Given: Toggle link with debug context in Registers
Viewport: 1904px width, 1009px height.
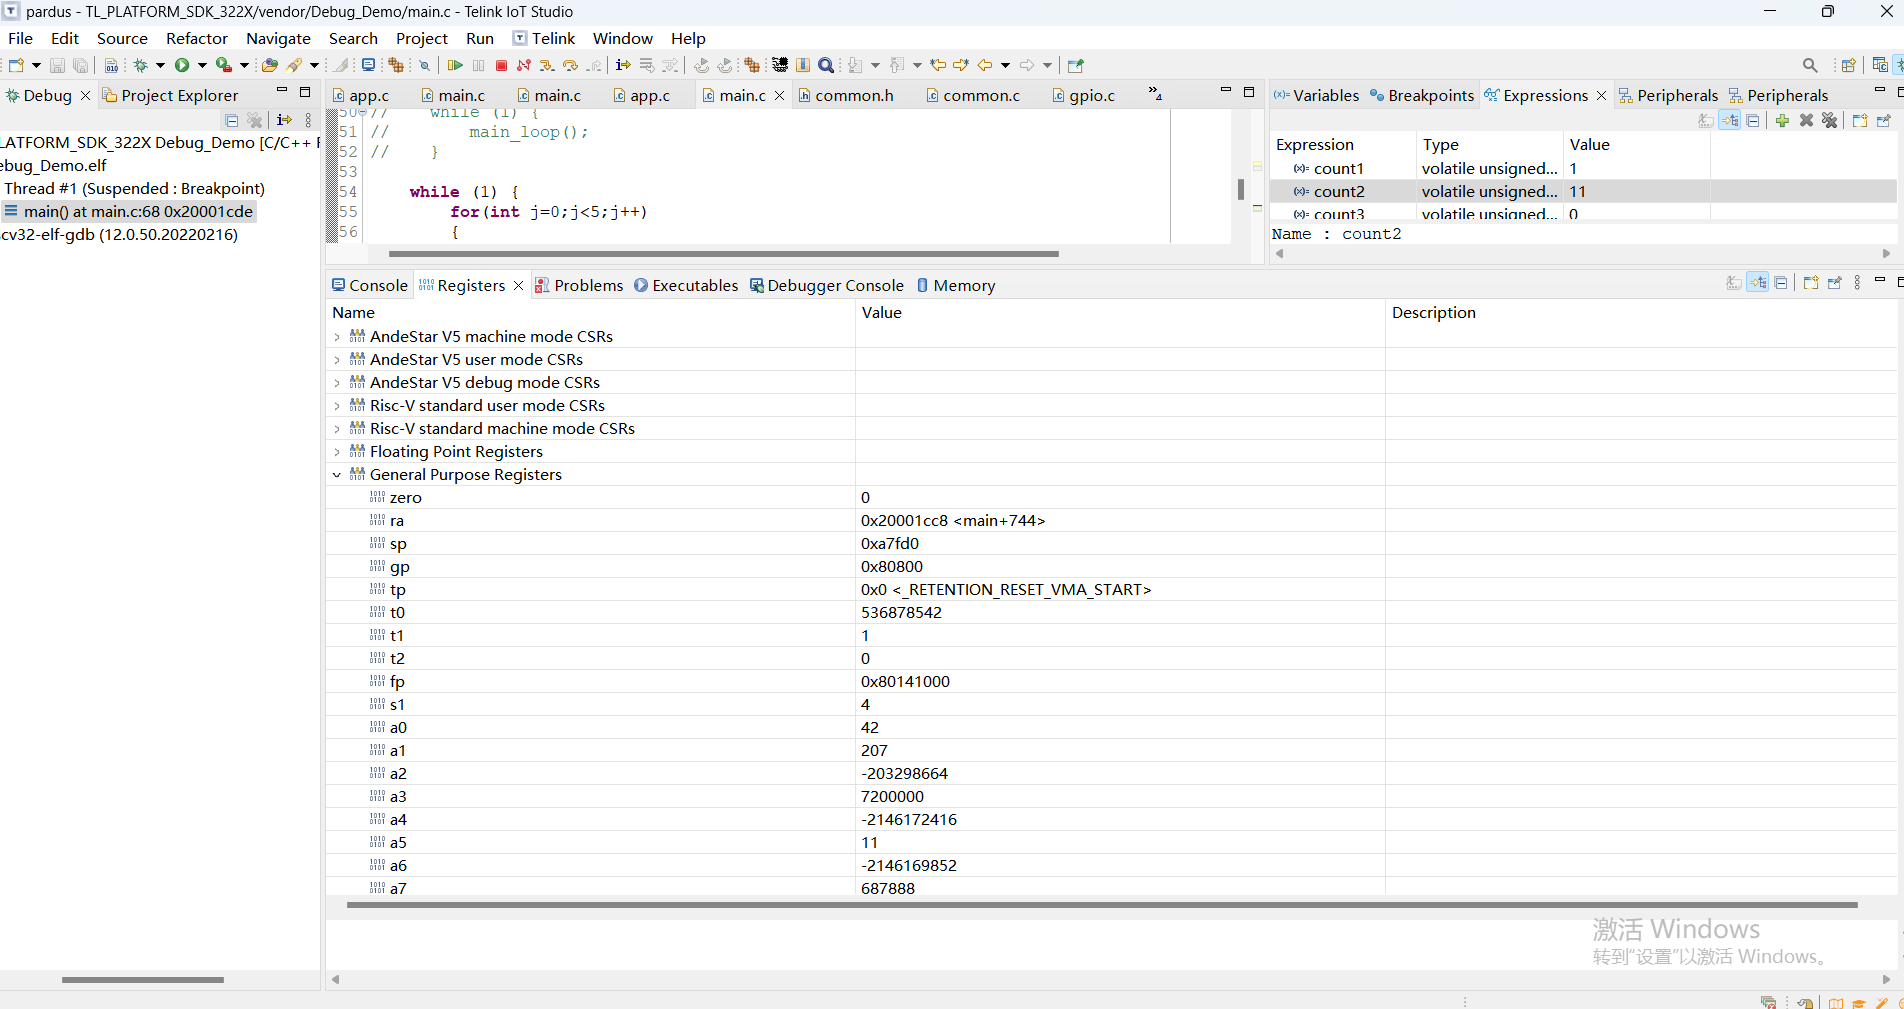Looking at the screenshot, I should pyautogui.click(x=1758, y=283).
